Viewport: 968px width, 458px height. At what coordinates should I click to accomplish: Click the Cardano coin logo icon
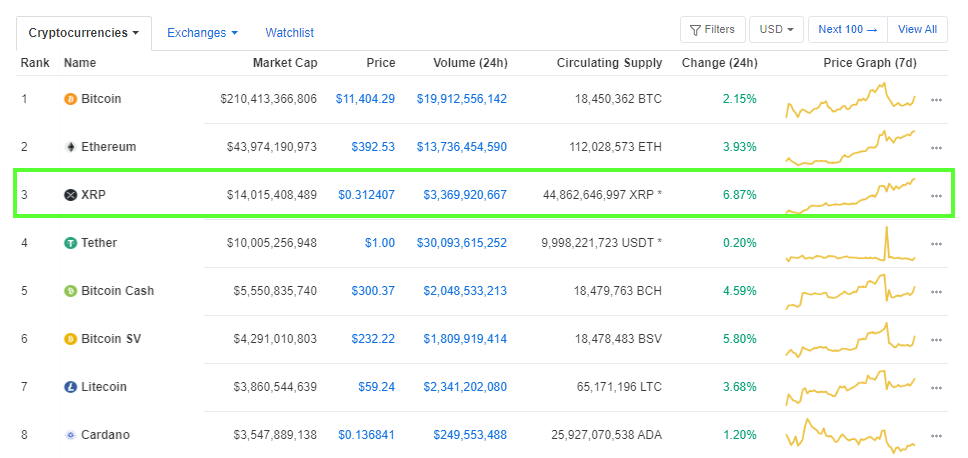click(70, 435)
